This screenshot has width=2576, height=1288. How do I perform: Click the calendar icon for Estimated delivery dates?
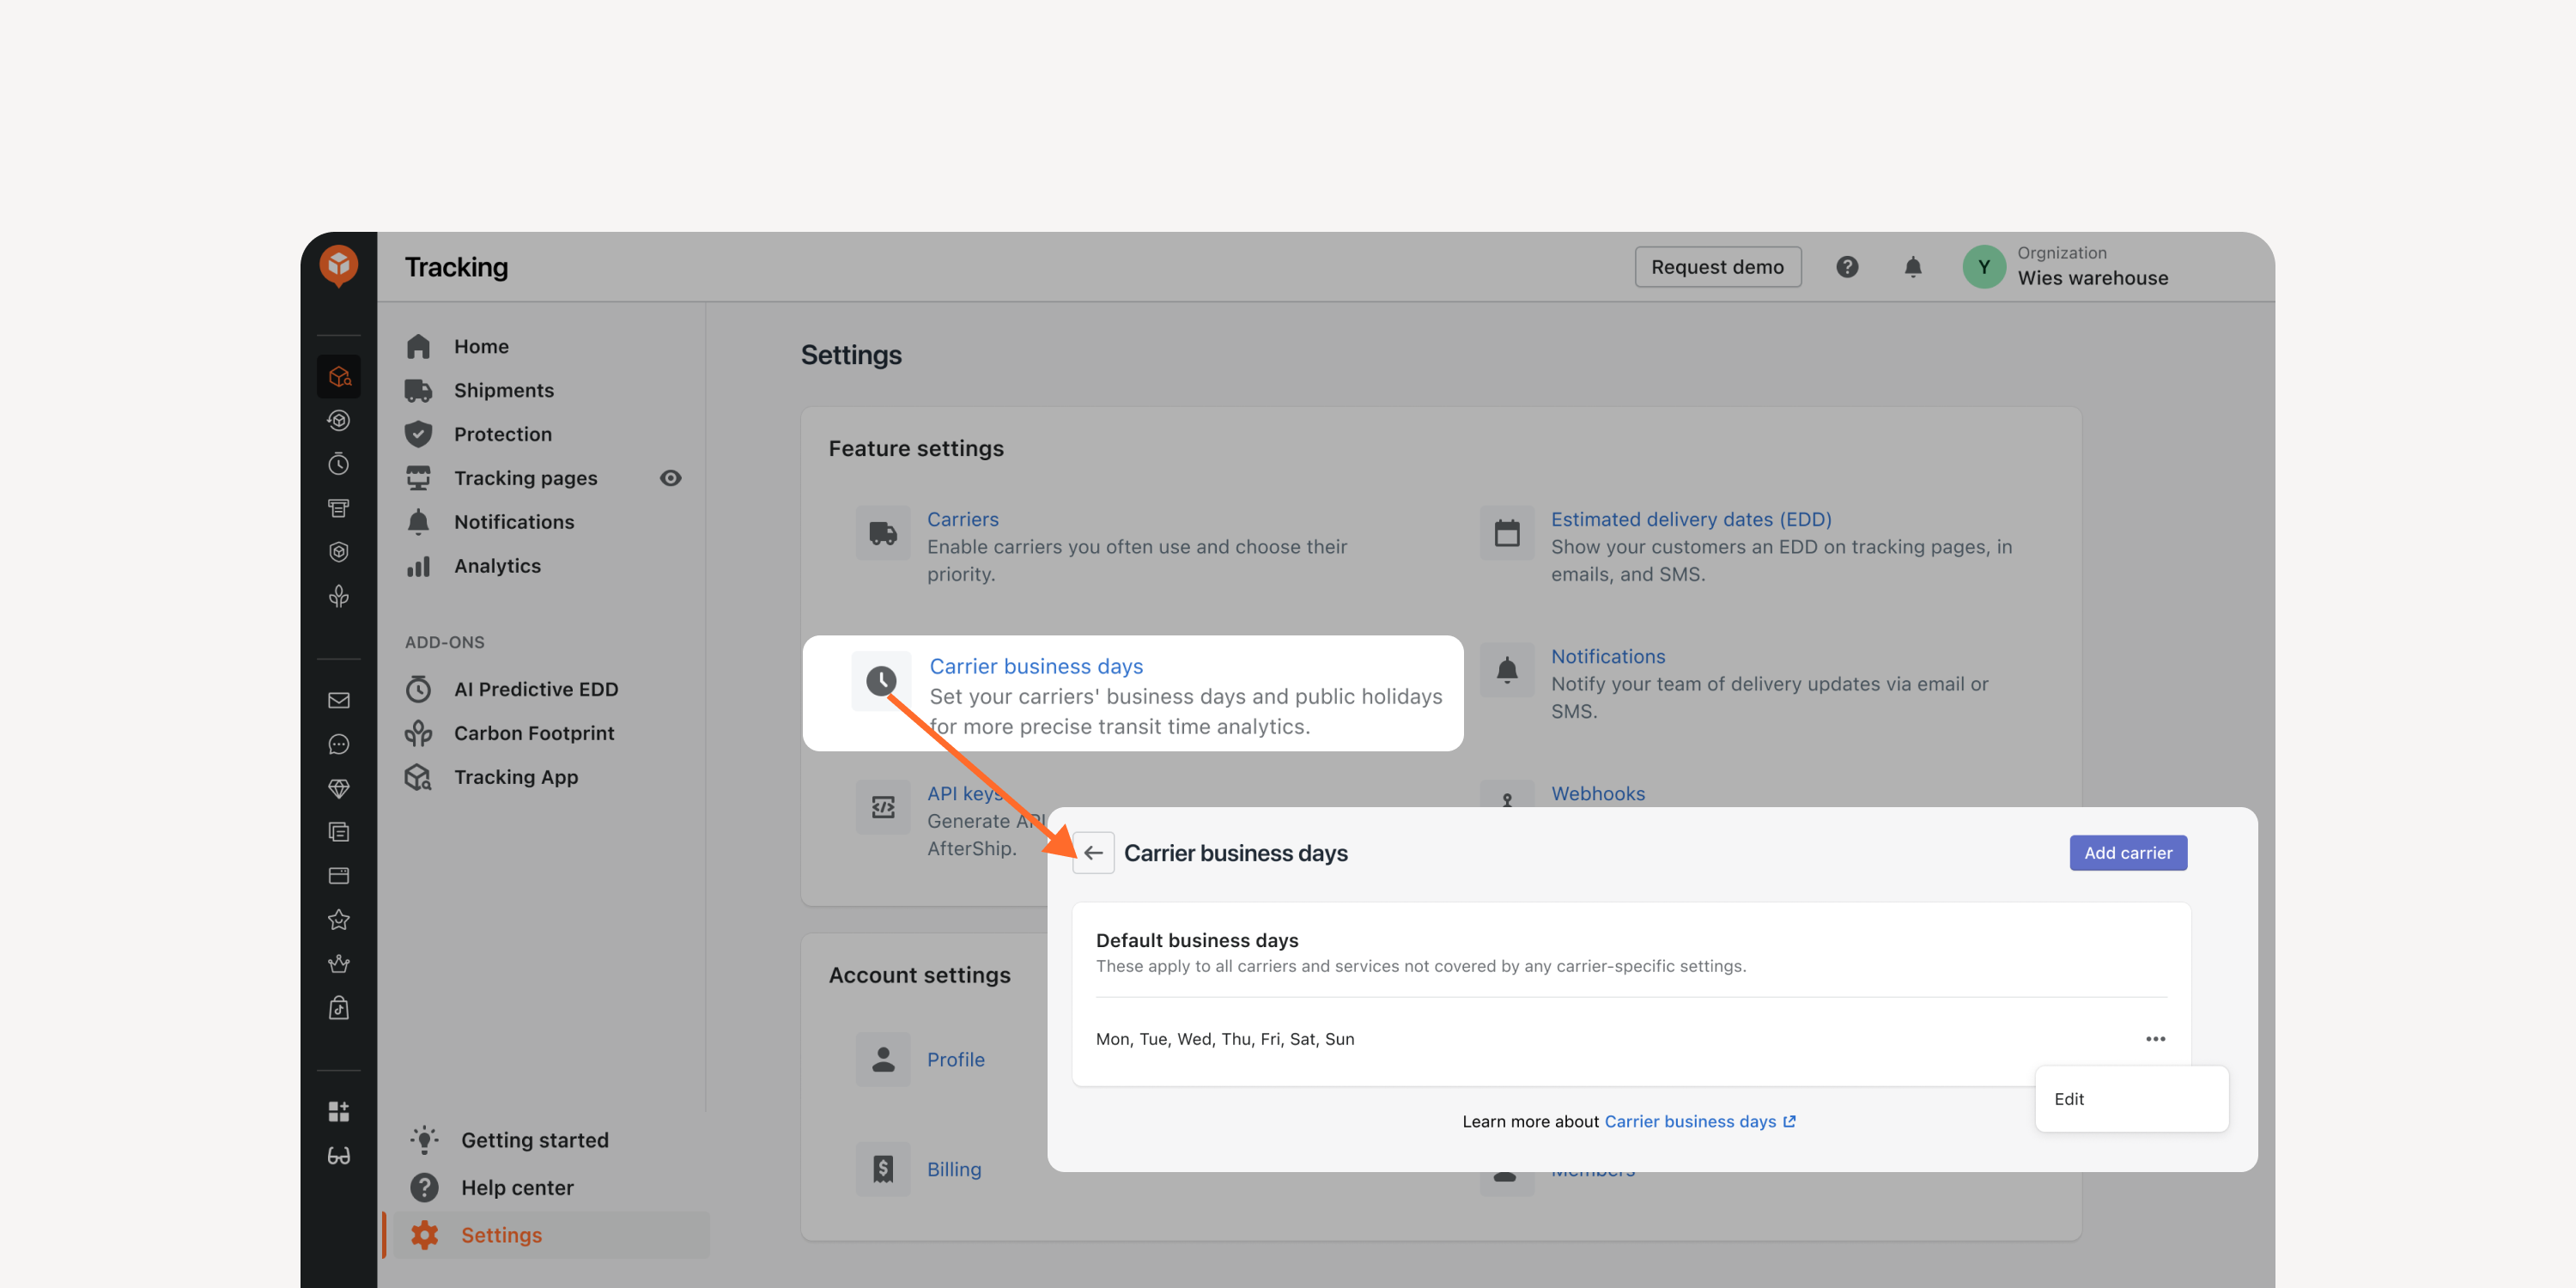click(1507, 533)
